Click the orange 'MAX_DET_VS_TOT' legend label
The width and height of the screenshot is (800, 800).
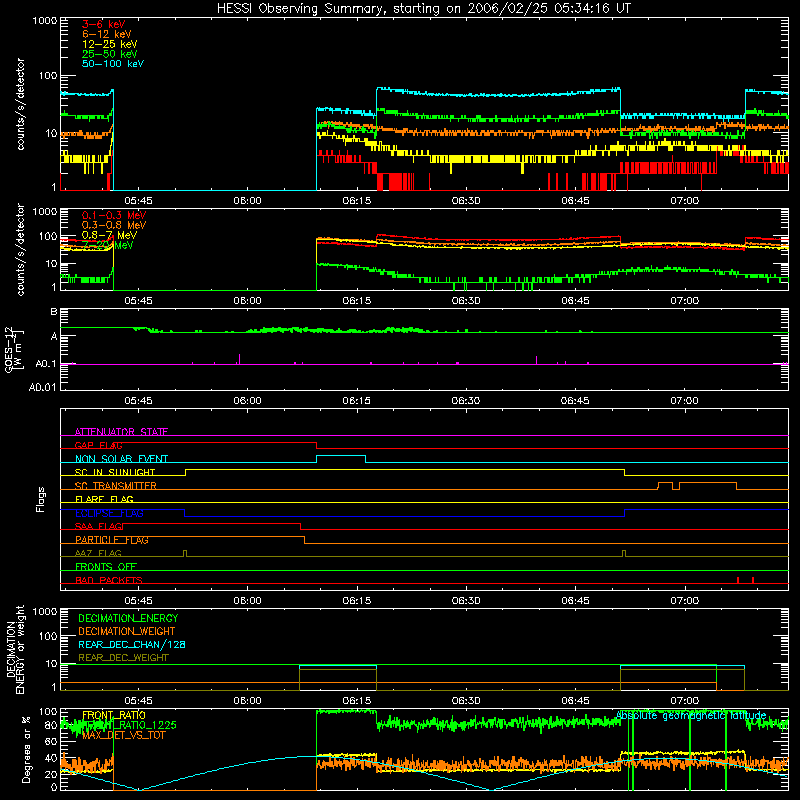[123, 735]
